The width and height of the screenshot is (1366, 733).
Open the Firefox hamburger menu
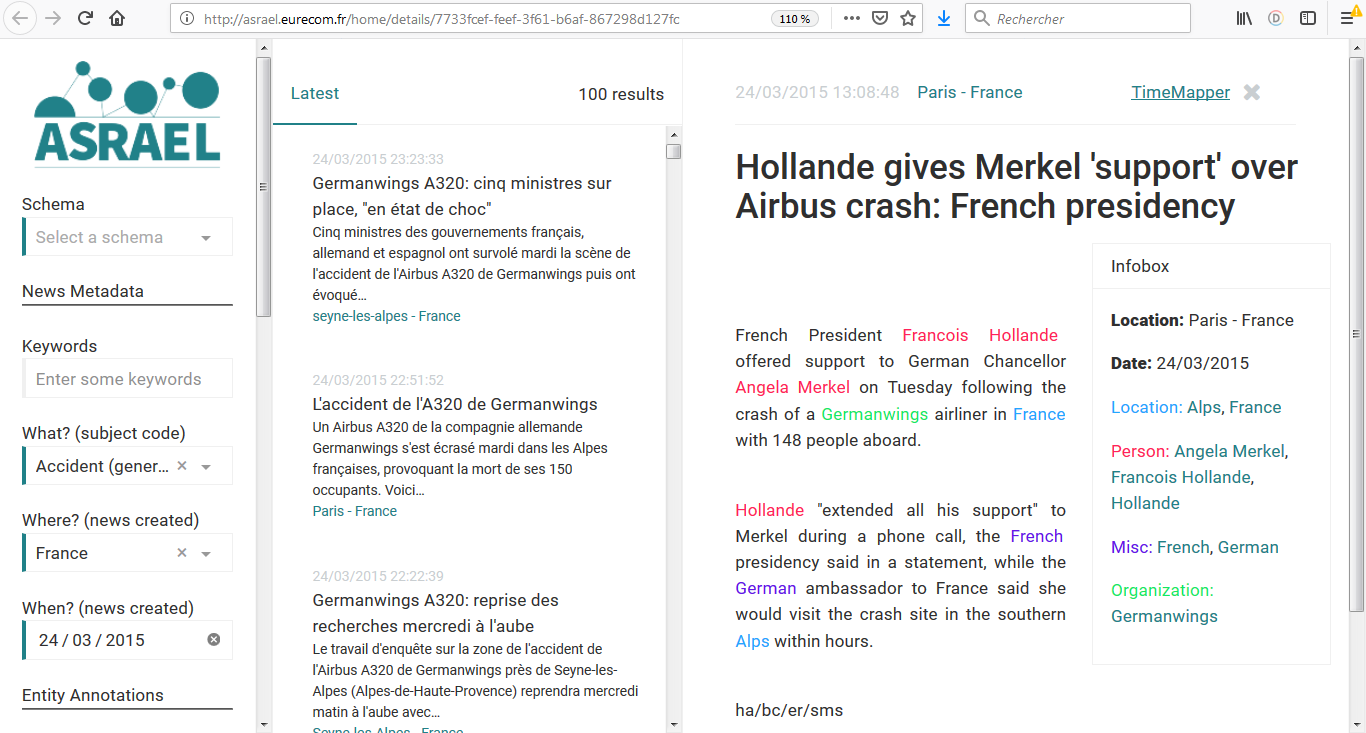[1349, 18]
